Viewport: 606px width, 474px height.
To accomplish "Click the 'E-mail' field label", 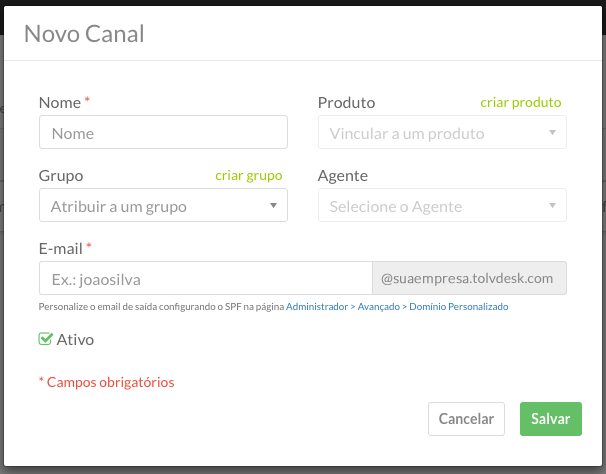I will point(61,249).
